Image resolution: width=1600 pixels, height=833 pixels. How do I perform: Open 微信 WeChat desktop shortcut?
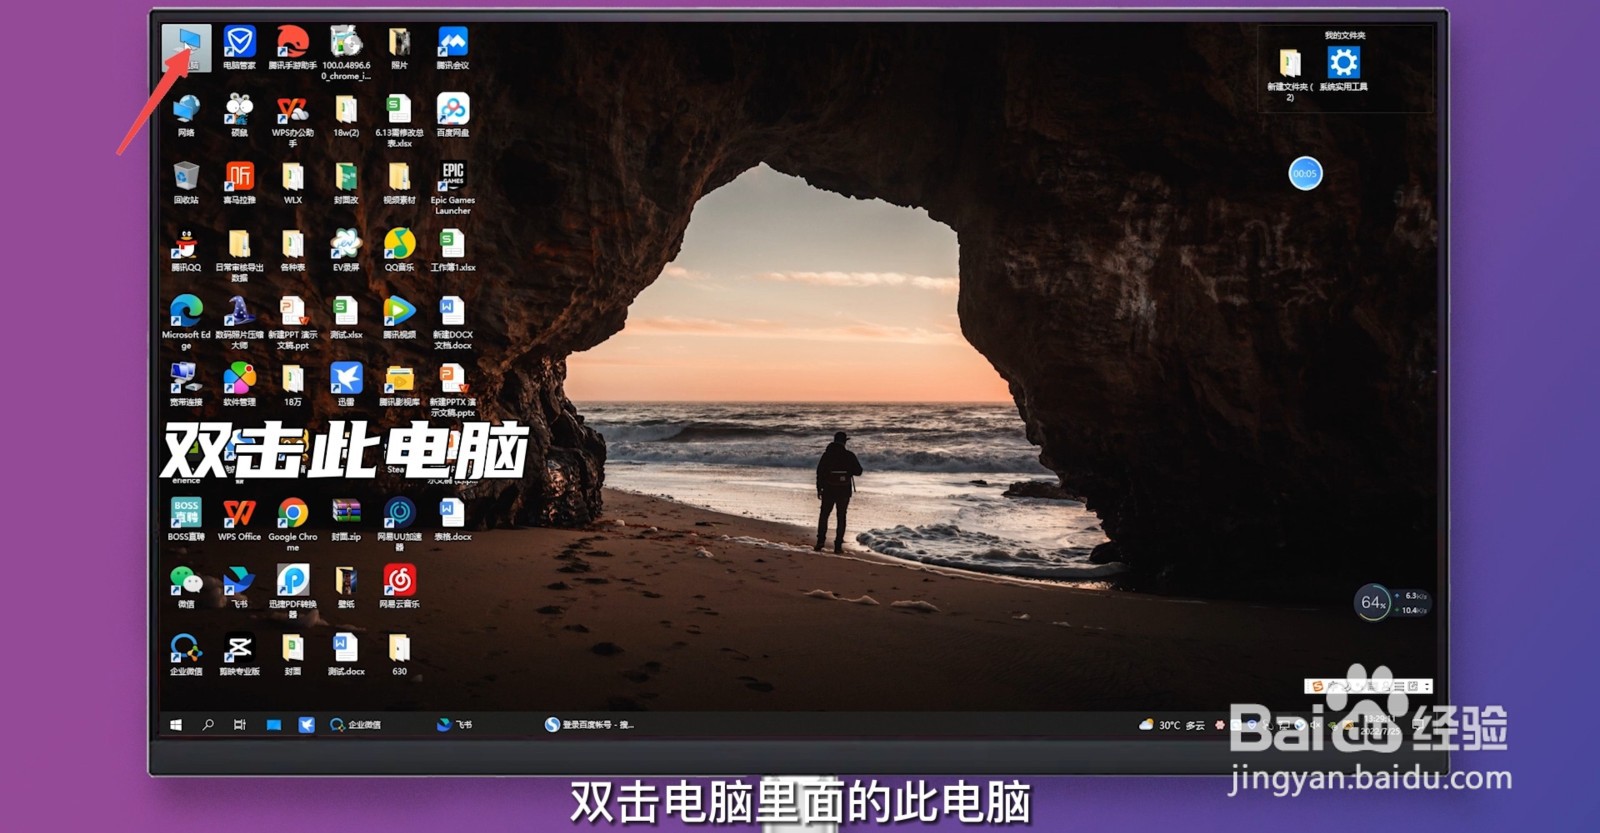point(186,586)
